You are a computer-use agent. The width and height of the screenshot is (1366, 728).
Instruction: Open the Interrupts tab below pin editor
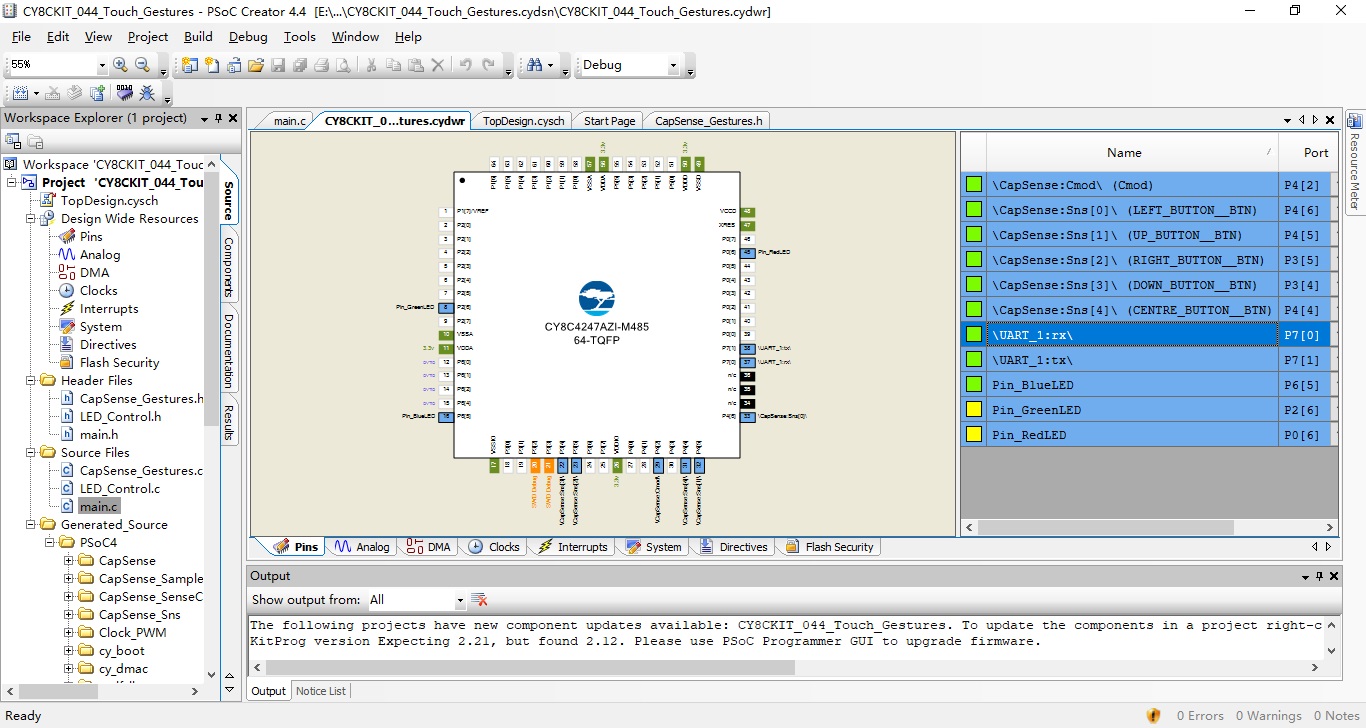tap(573, 547)
